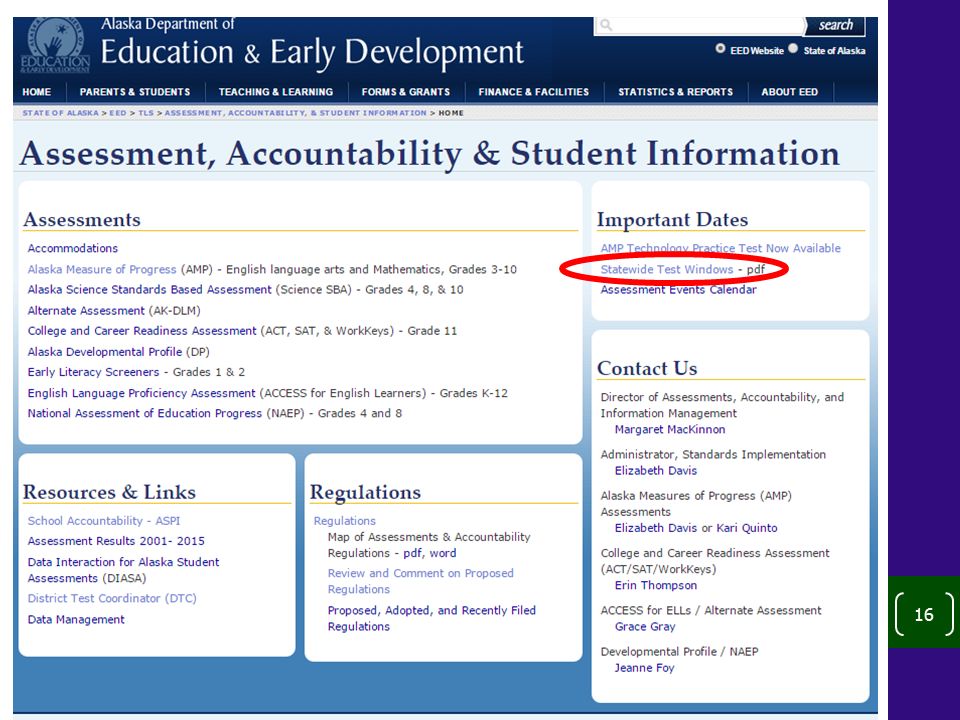Viewport: 960px width, 720px height.
Task: Open Alaska Science Standards Based Assessment link
Action: coord(149,290)
